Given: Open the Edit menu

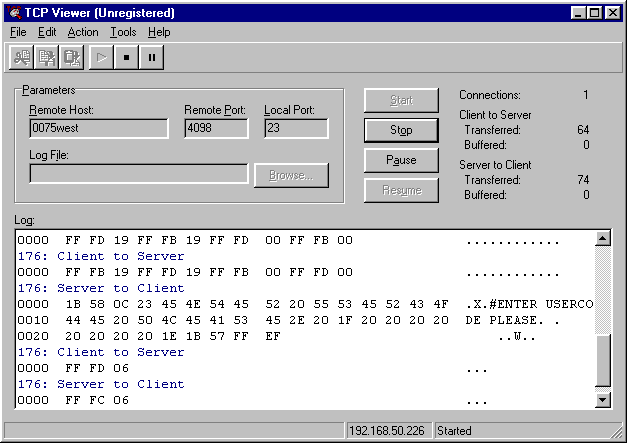Looking at the screenshot, I should click(47, 32).
